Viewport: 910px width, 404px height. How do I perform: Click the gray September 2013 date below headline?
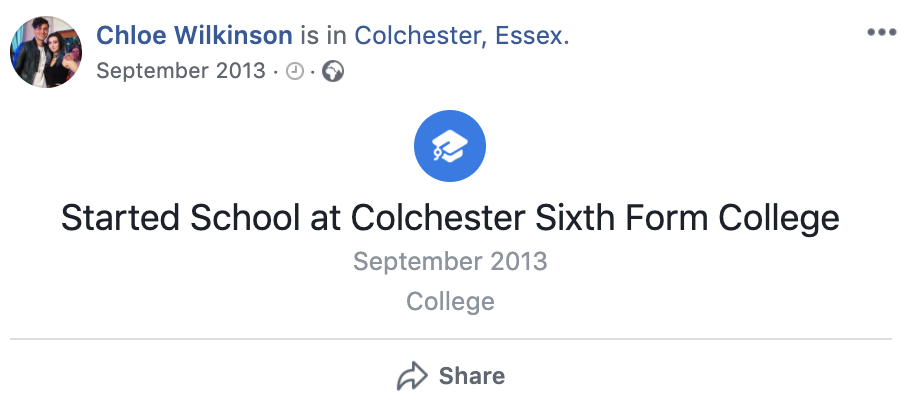(450, 262)
